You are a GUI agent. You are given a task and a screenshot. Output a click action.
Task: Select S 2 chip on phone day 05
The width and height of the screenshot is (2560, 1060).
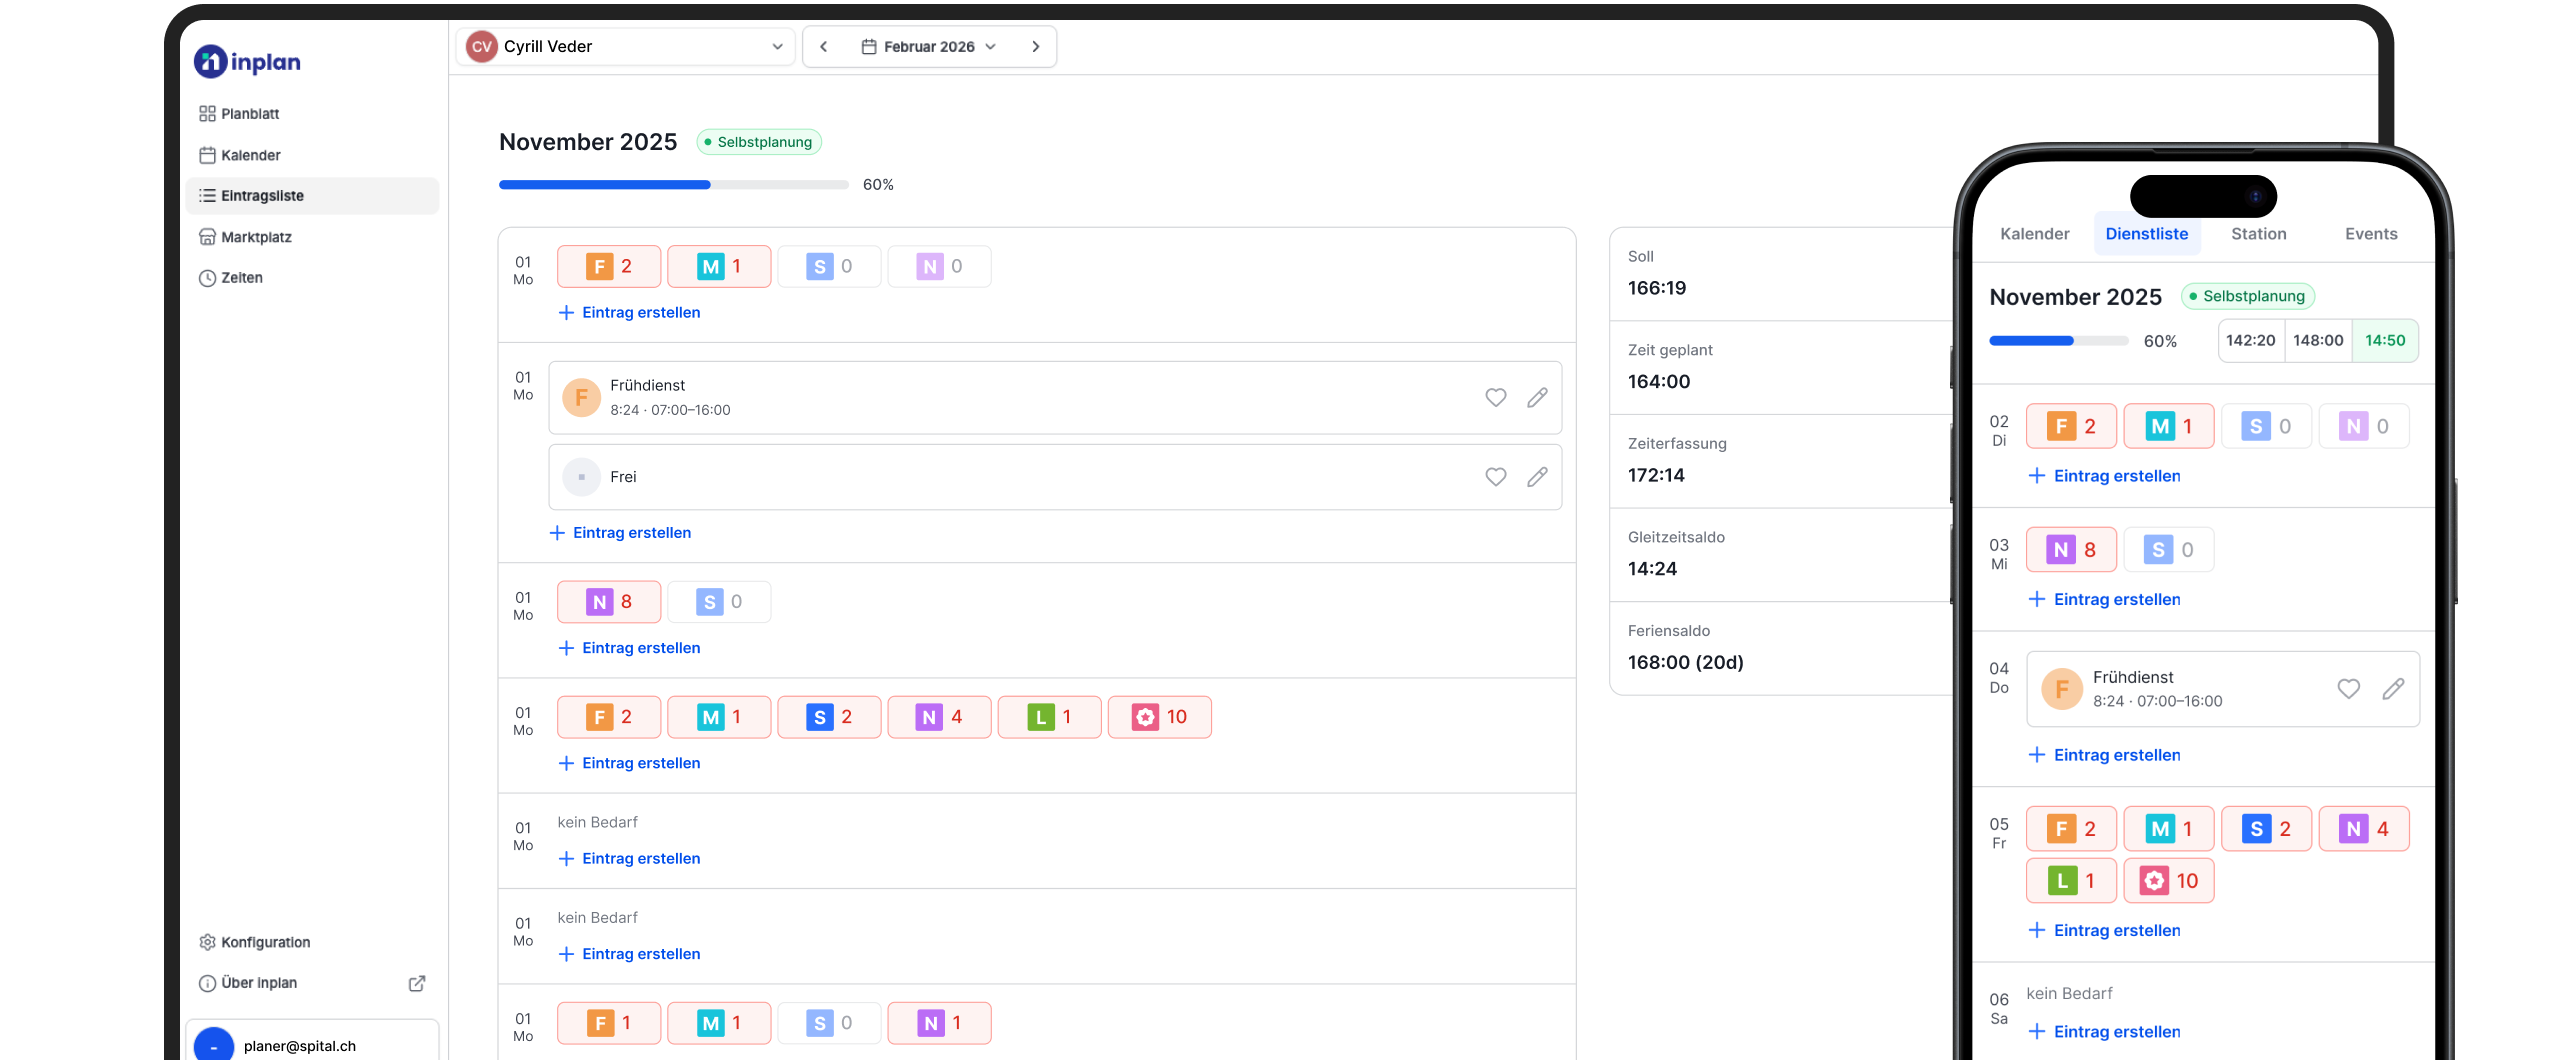tap(2266, 829)
